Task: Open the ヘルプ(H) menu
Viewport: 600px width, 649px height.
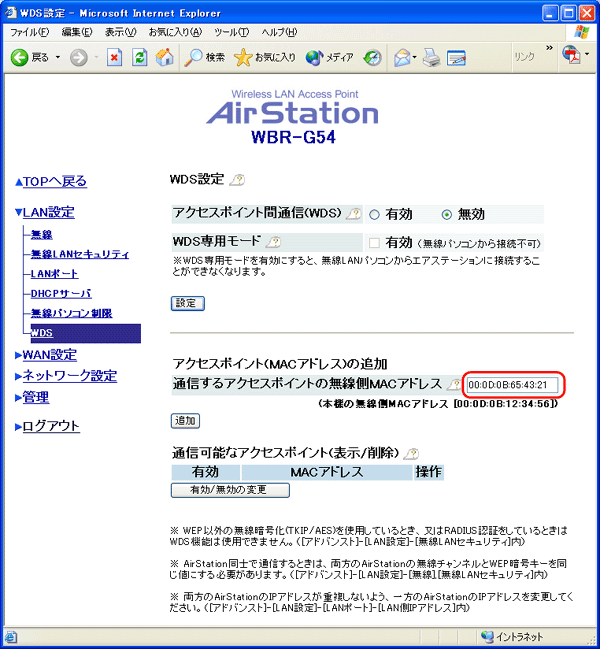Action: coord(279,32)
